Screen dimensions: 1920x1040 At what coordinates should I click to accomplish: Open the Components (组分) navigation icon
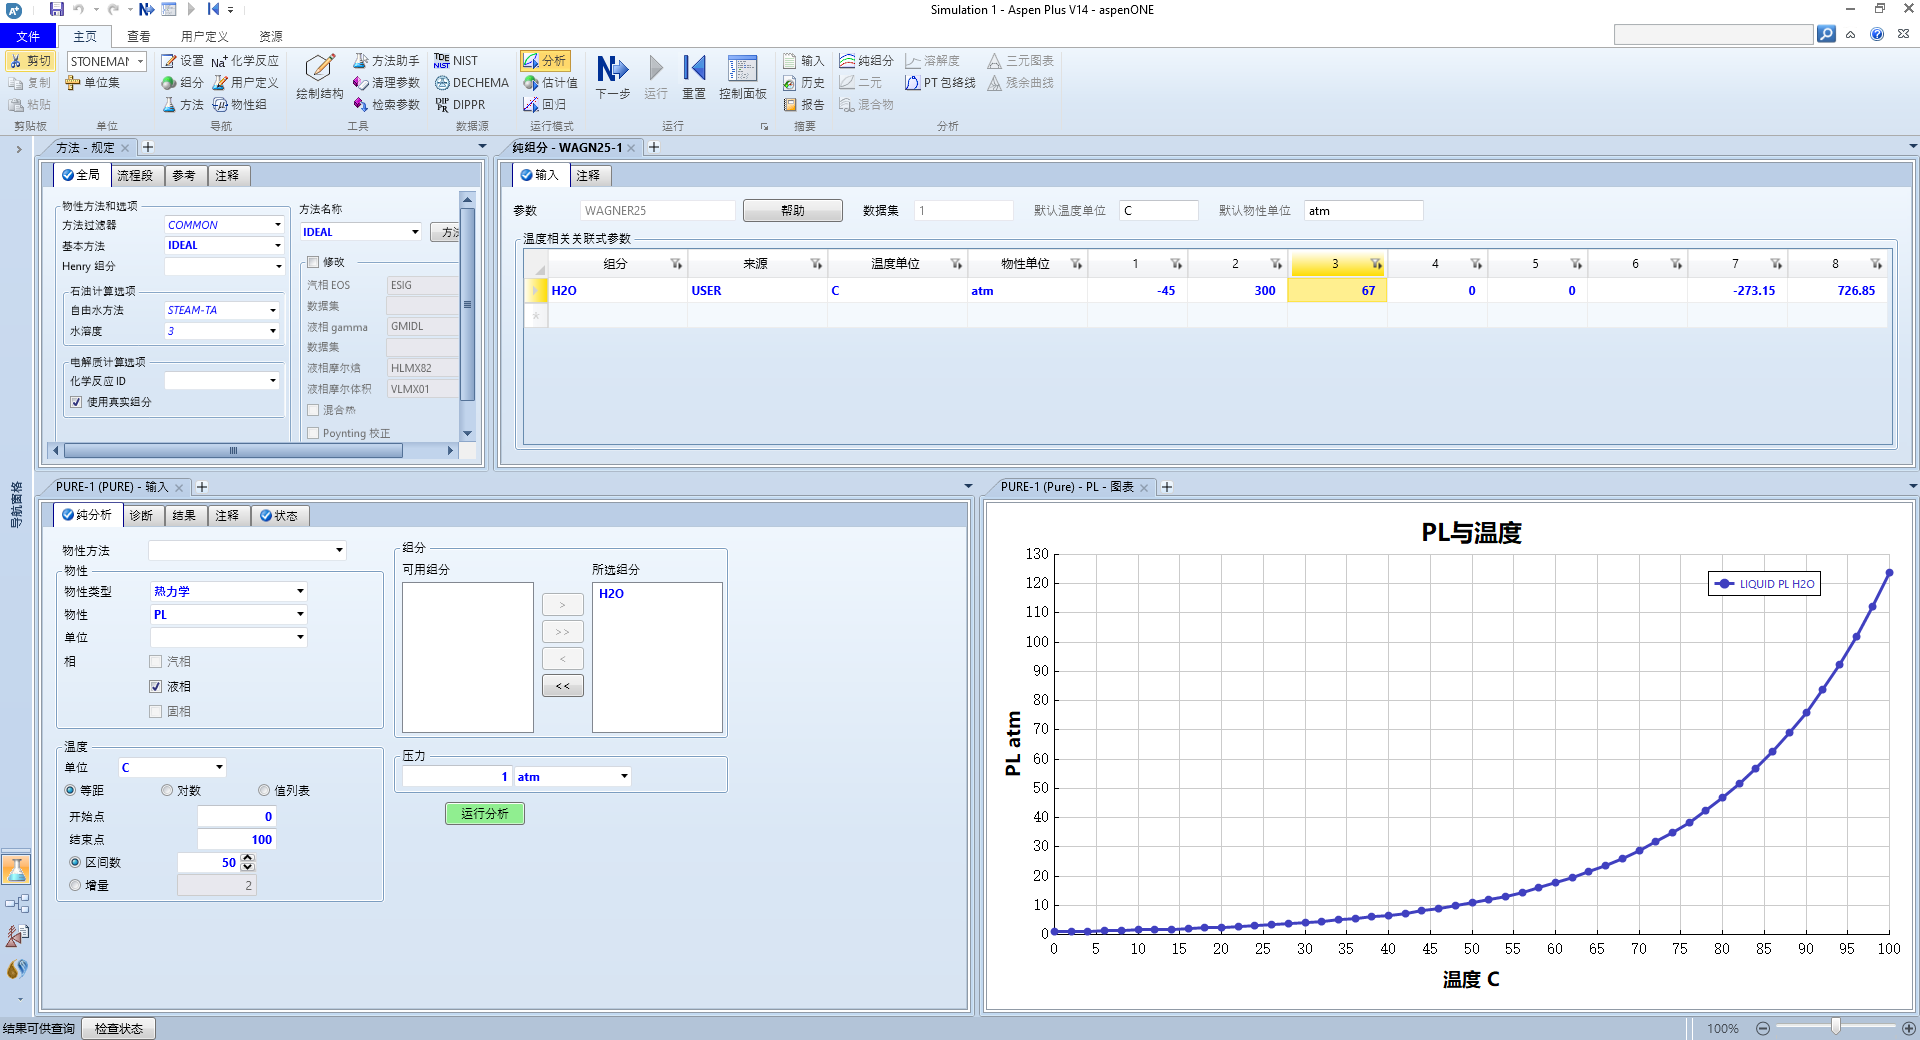coord(182,83)
